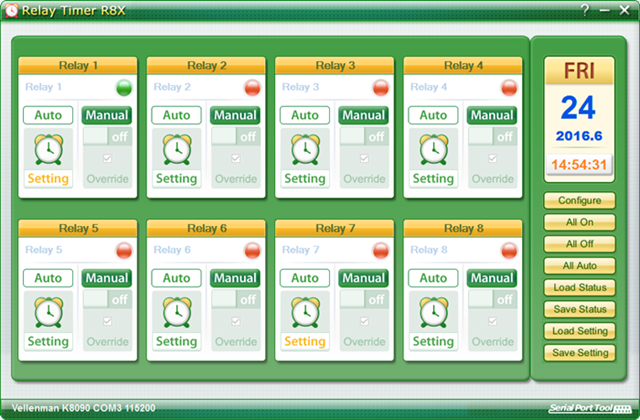The height and width of the screenshot is (420, 640).
Task: Click the red status LED of Relay 2
Action: point(252,88)
